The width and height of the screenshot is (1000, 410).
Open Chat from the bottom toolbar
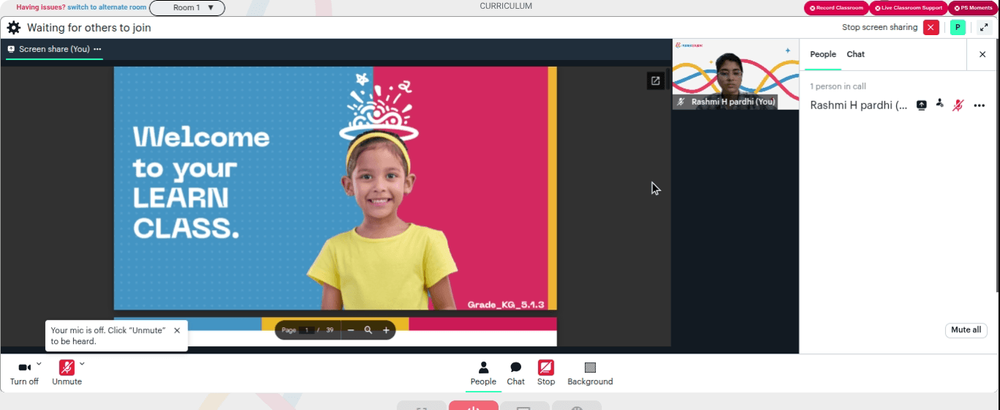515,374
